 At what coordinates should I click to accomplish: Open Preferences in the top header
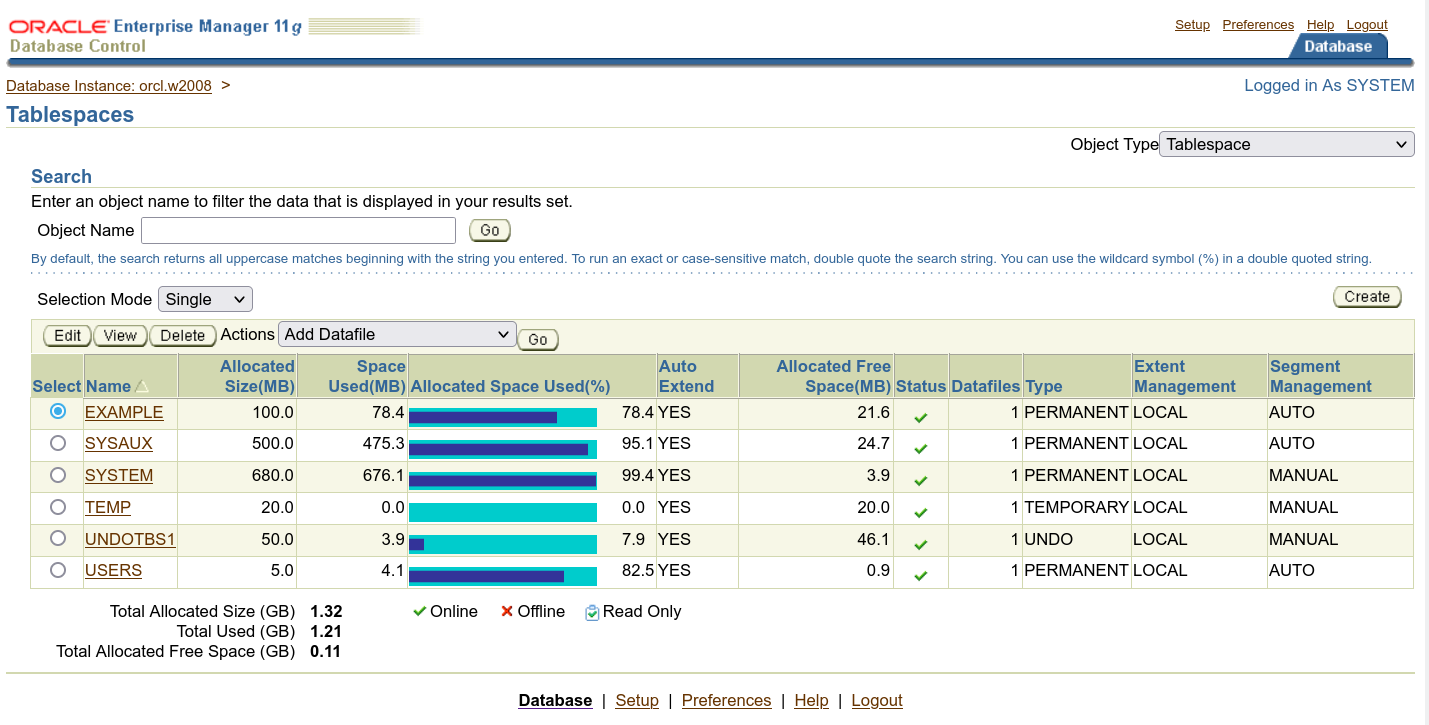[1258, 25]
